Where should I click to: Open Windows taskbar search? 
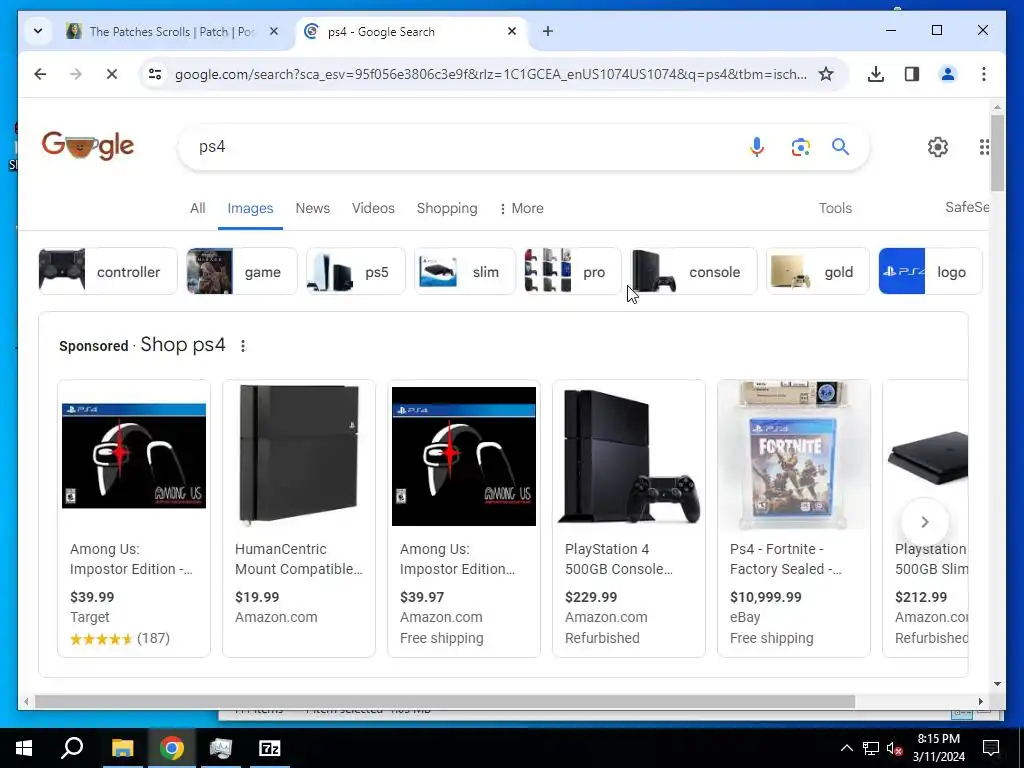(72, 748)
